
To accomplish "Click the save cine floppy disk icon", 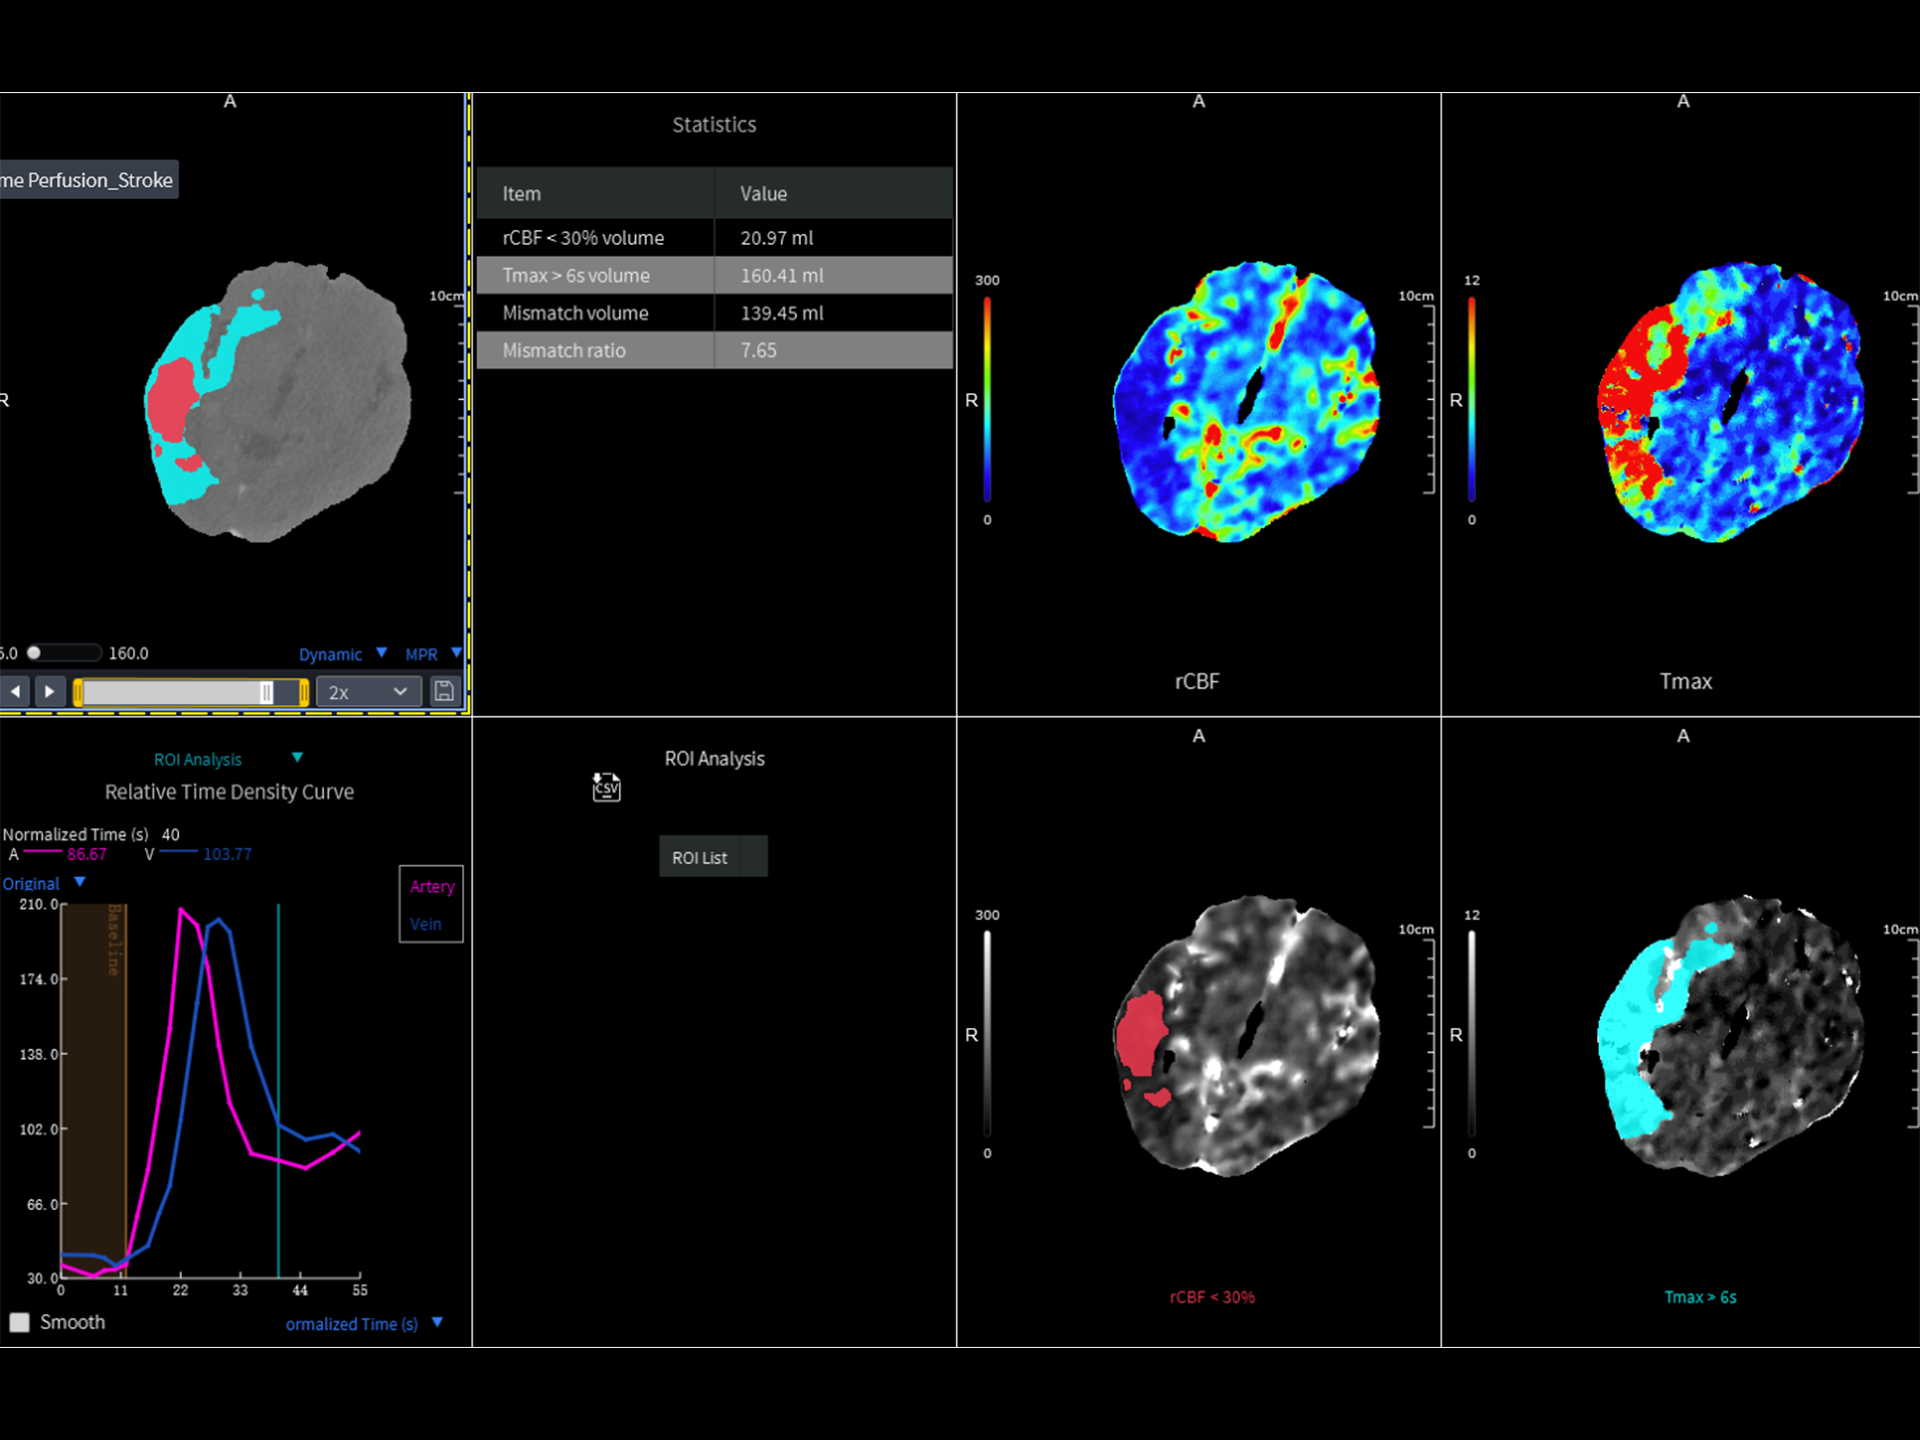I will point(444,691).
